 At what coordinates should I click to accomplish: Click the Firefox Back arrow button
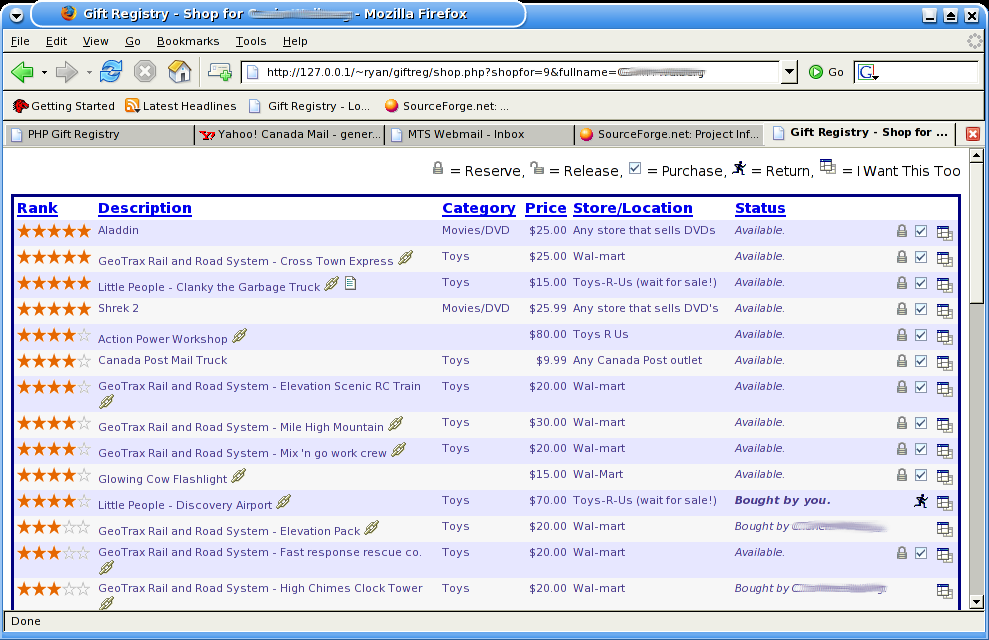23,72
